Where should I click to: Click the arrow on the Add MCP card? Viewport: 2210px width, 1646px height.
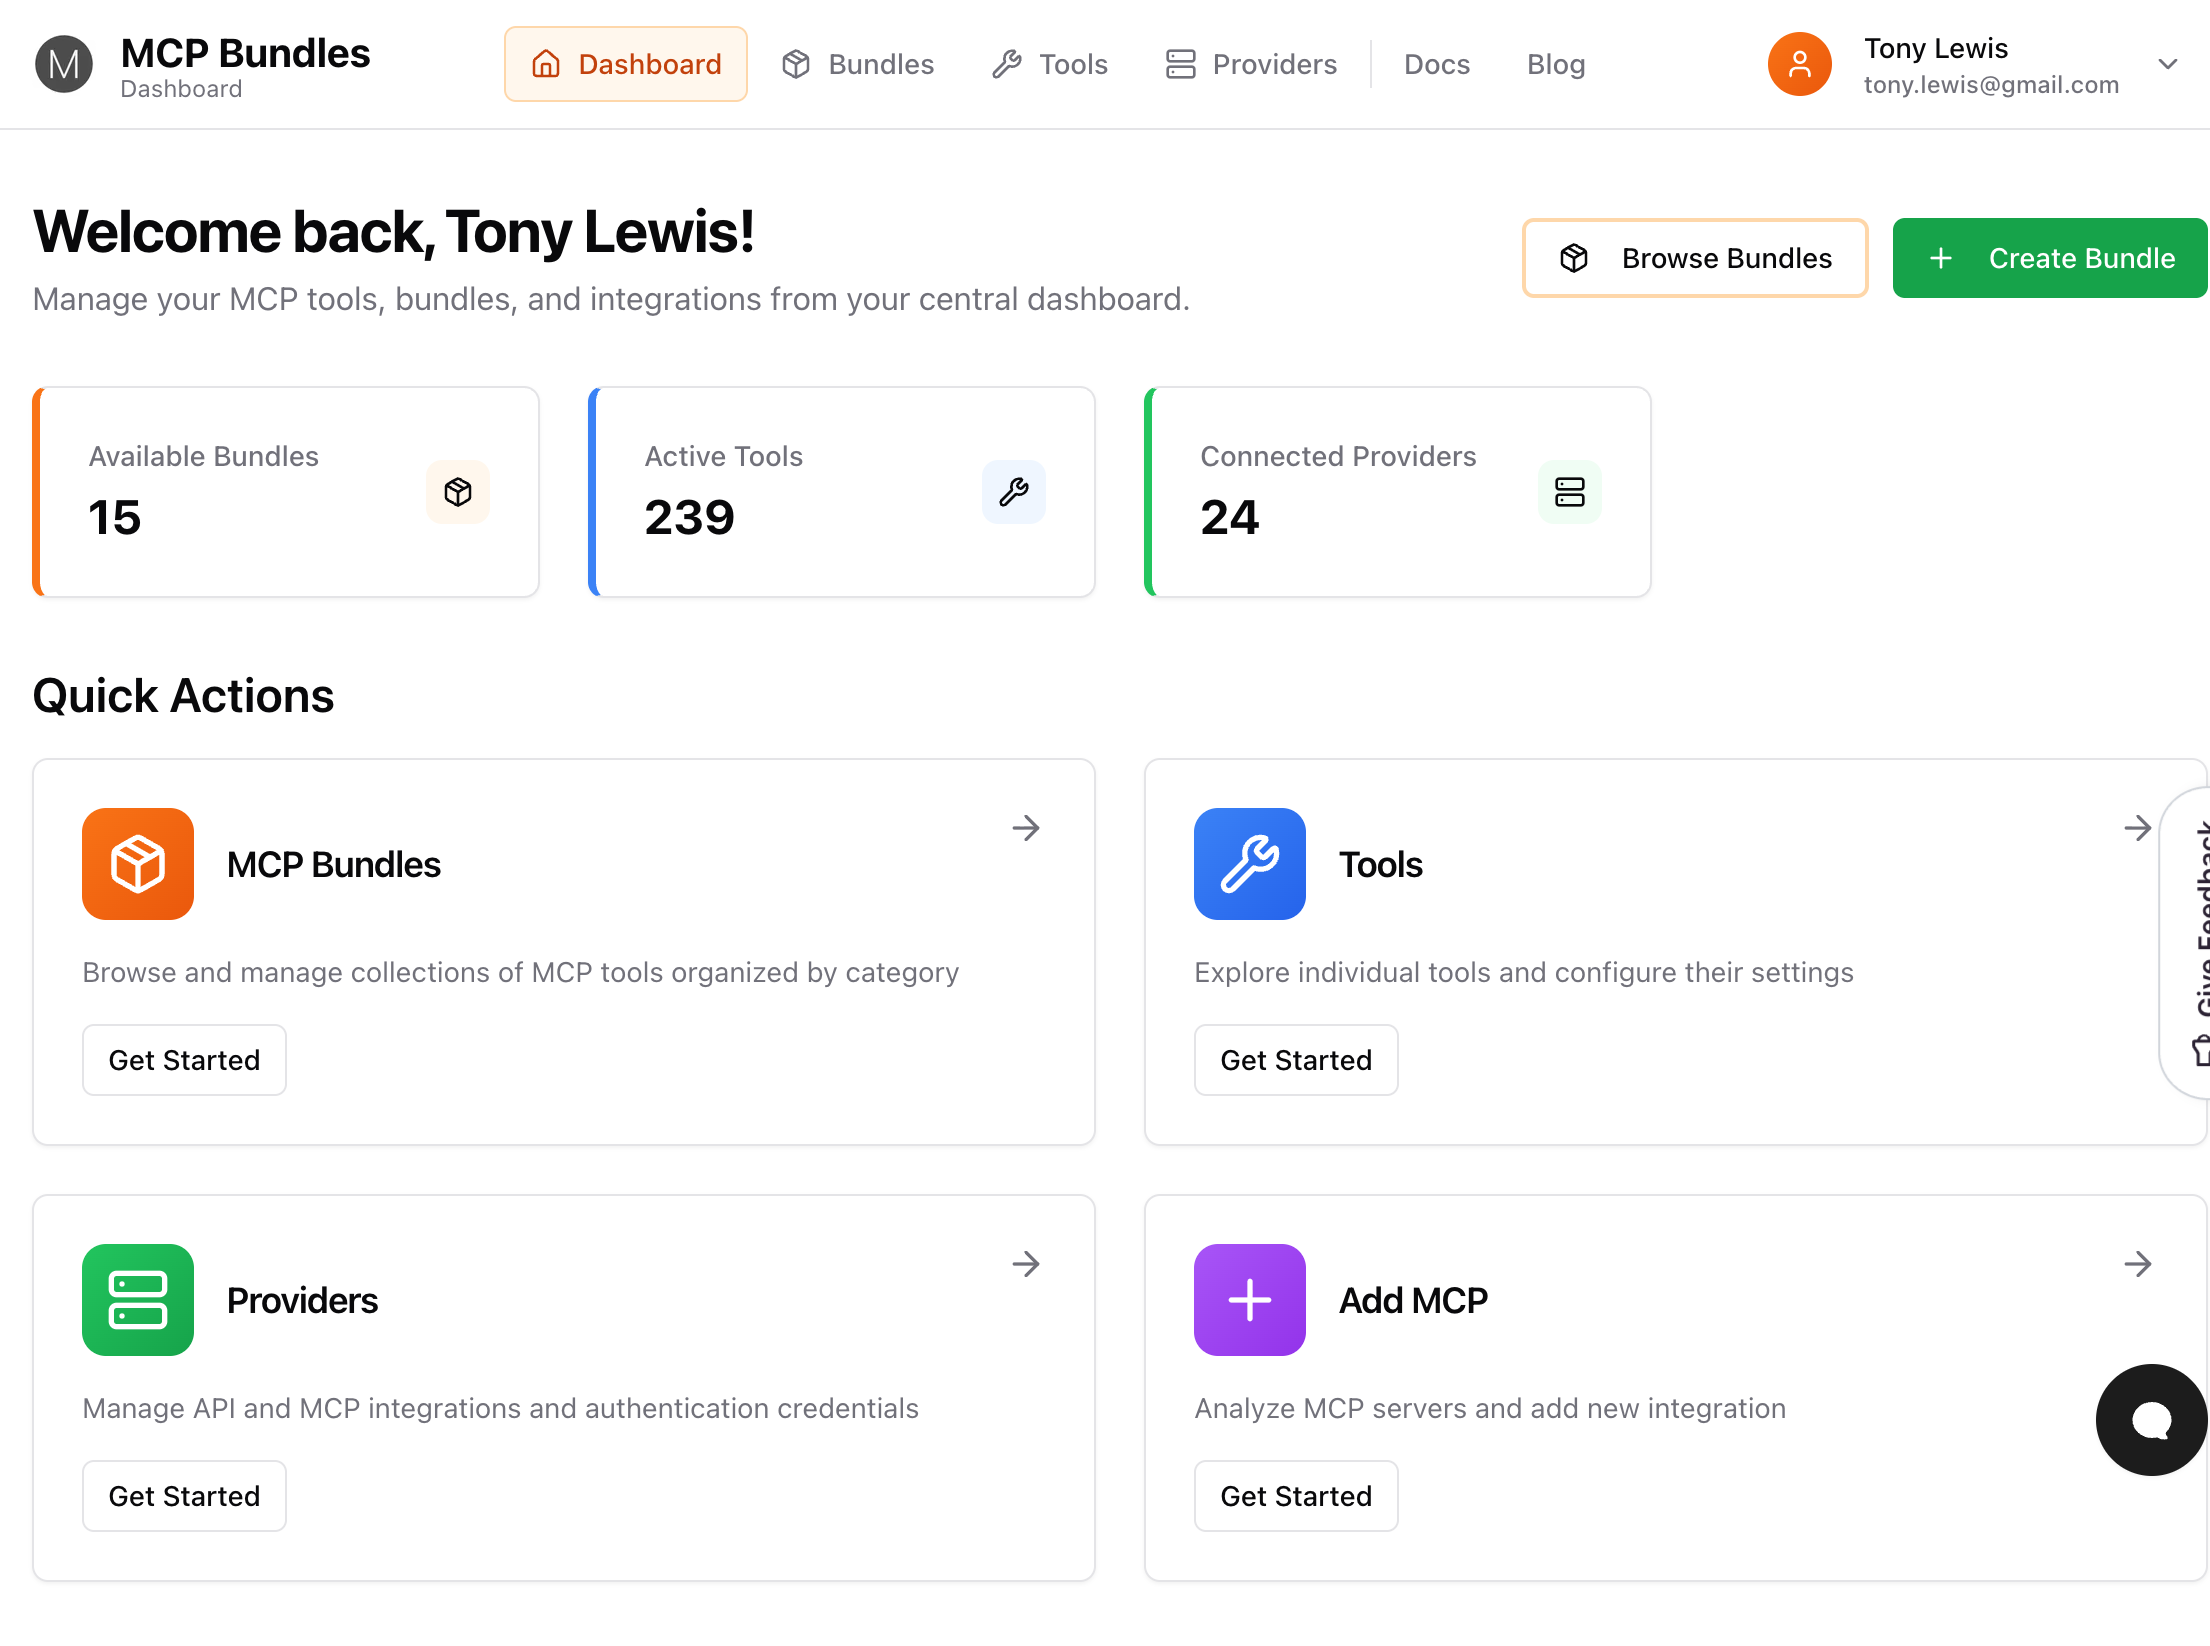2138,1264
